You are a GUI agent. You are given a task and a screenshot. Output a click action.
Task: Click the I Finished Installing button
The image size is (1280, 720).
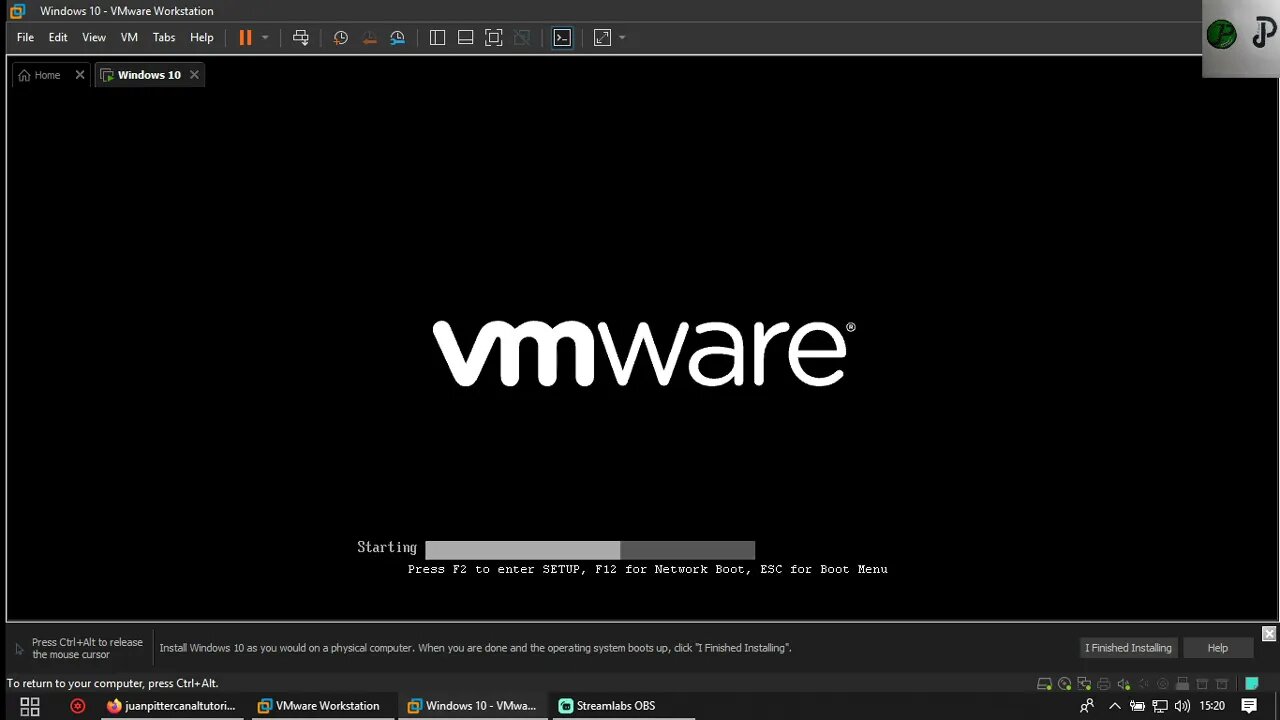[1128, 648]
